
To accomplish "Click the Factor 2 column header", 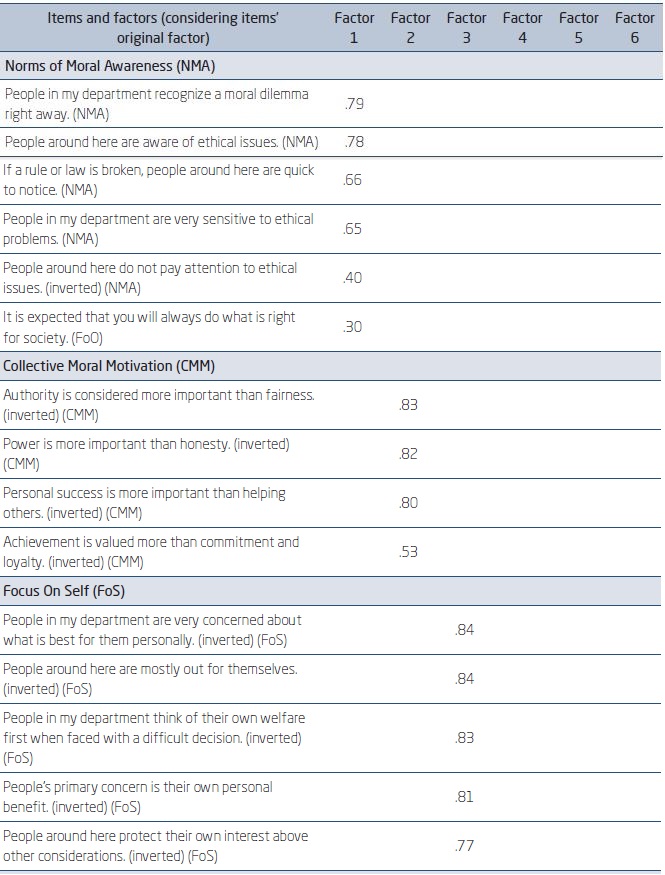I will pos(410,27).
